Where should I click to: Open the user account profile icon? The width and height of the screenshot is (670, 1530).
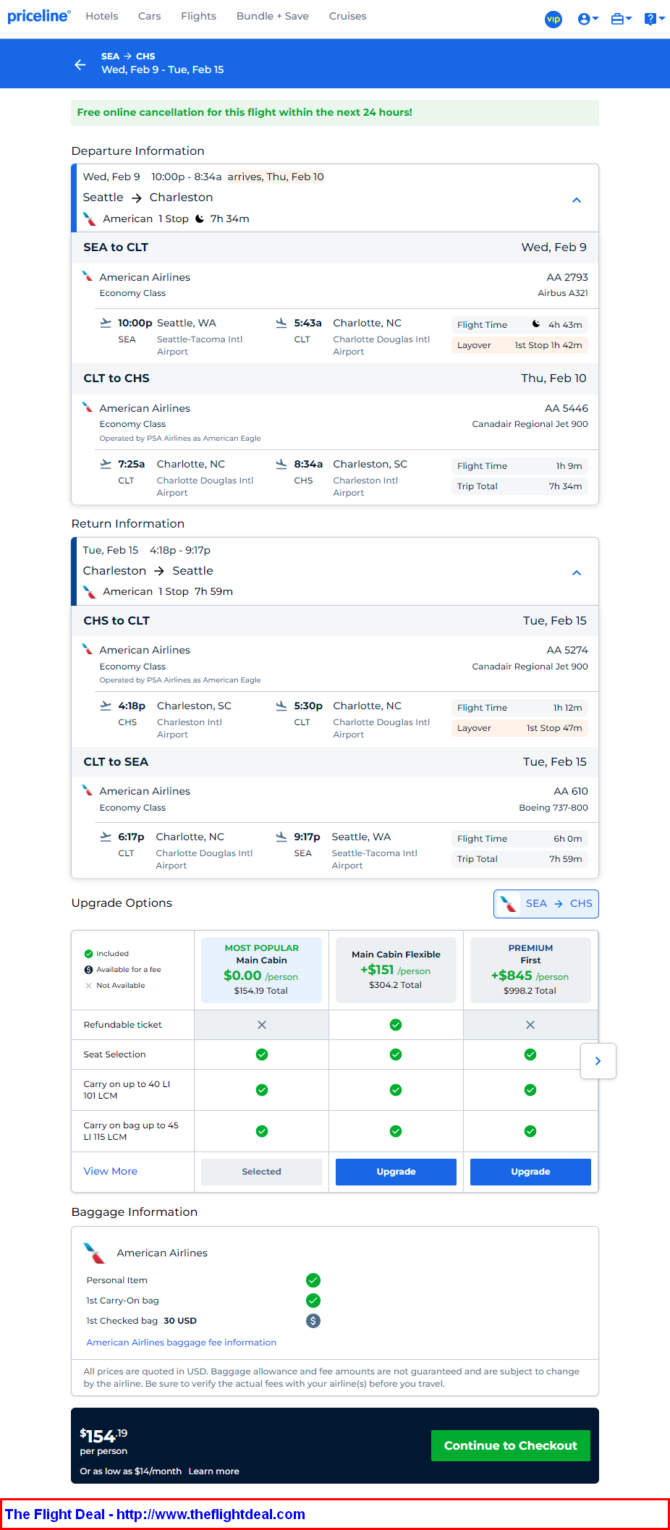[x=587, y=19]
